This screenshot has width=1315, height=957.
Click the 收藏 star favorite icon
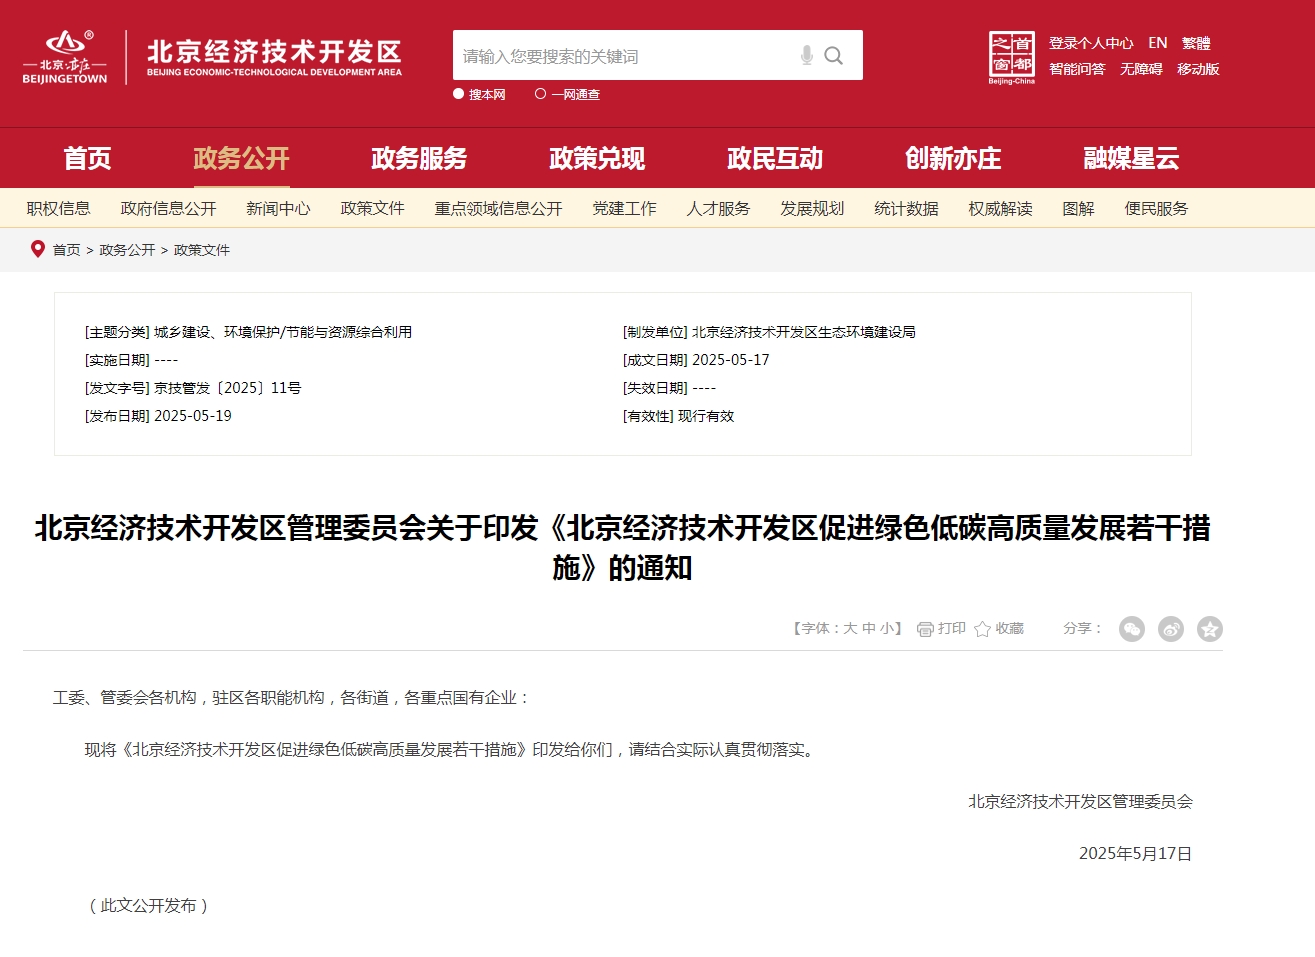[982, 629]
